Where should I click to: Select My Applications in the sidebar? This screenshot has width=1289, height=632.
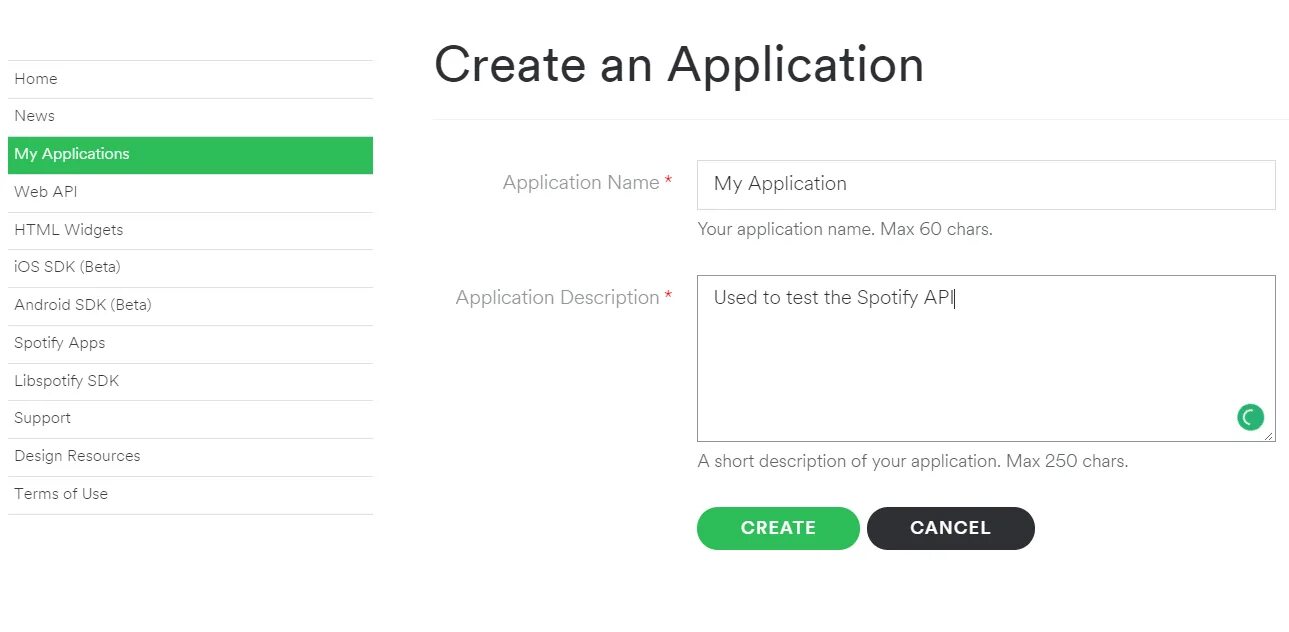click(x=190, y=155)
